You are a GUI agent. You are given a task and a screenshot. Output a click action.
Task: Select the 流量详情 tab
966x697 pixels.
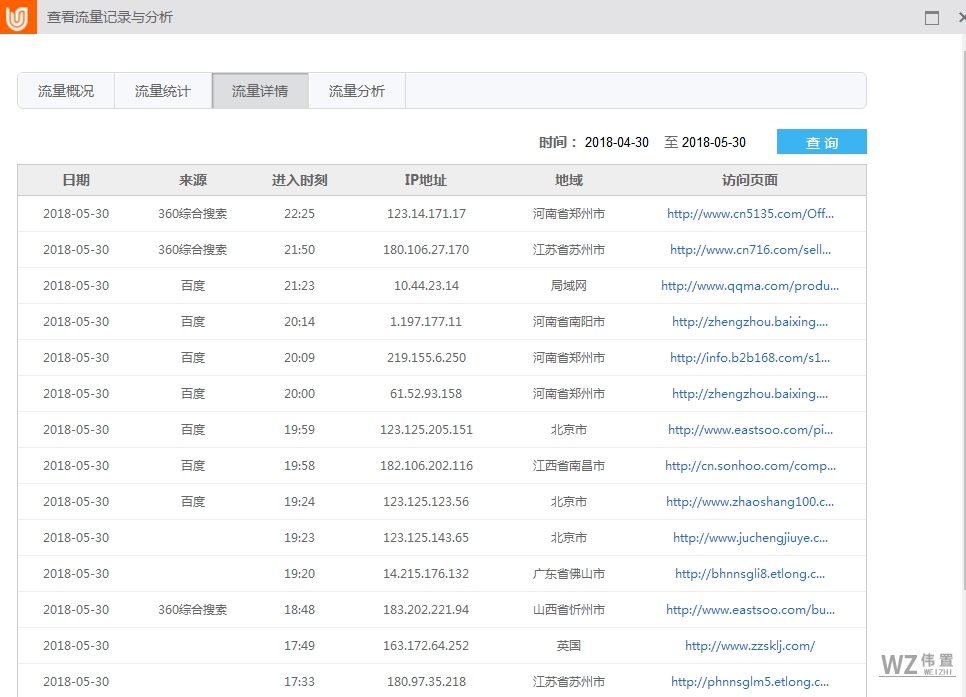pyautogui.click(x=259, y=90)
